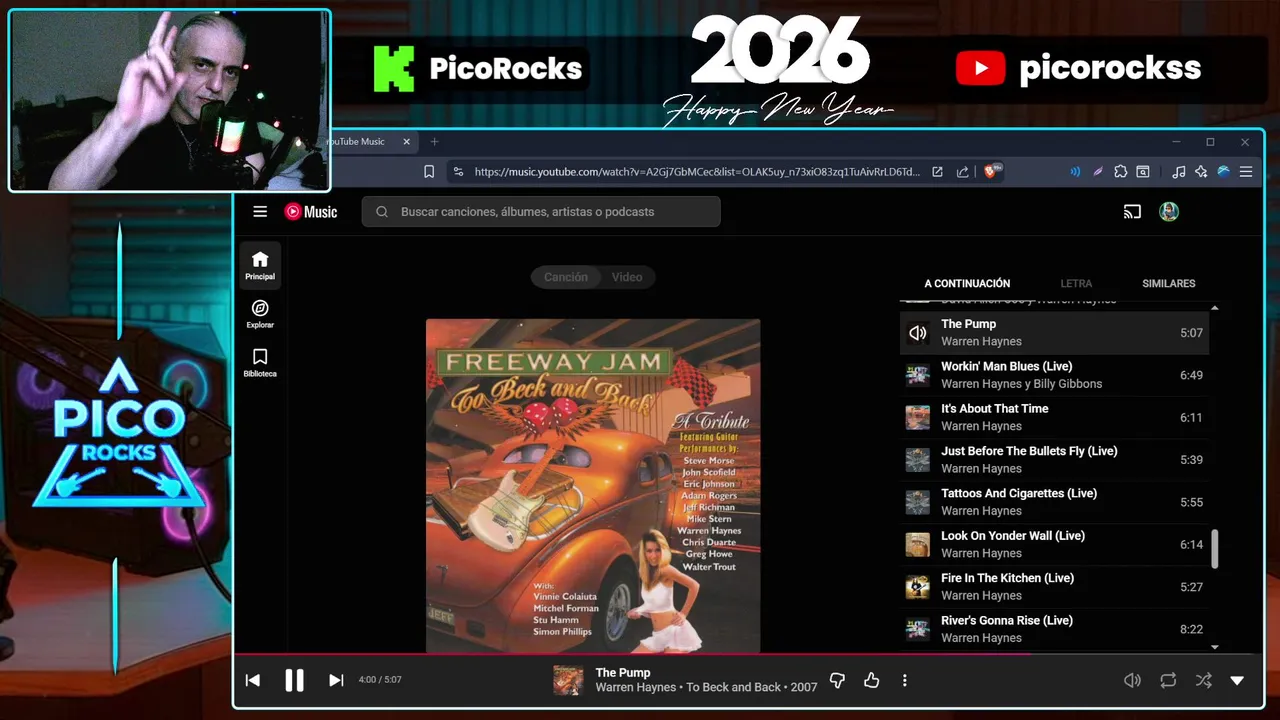Skip to previous track

pyautogui.click(x=253, y=680)
